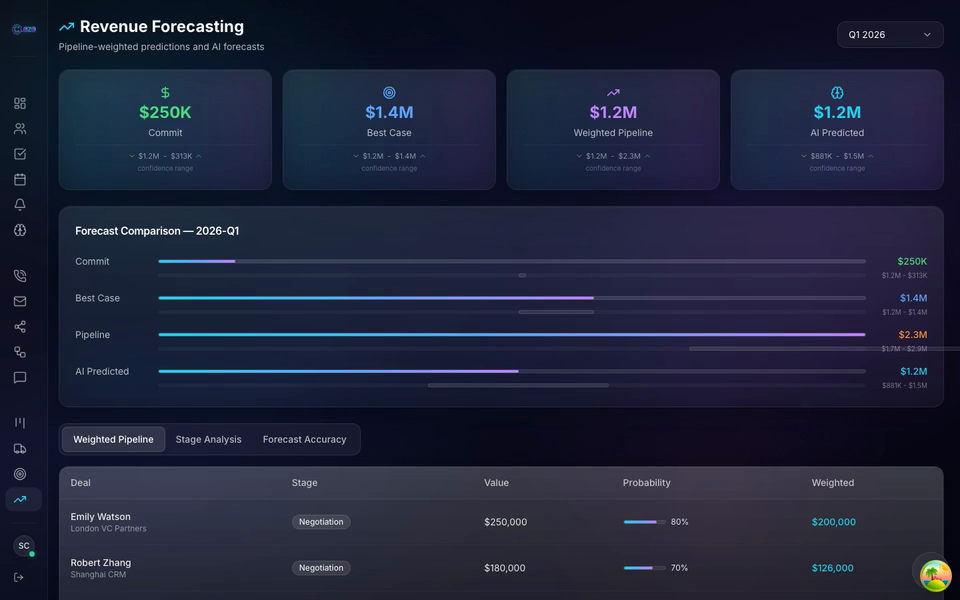
Task: Open notifications via the bell icon
Action: [x=21, y=204]
